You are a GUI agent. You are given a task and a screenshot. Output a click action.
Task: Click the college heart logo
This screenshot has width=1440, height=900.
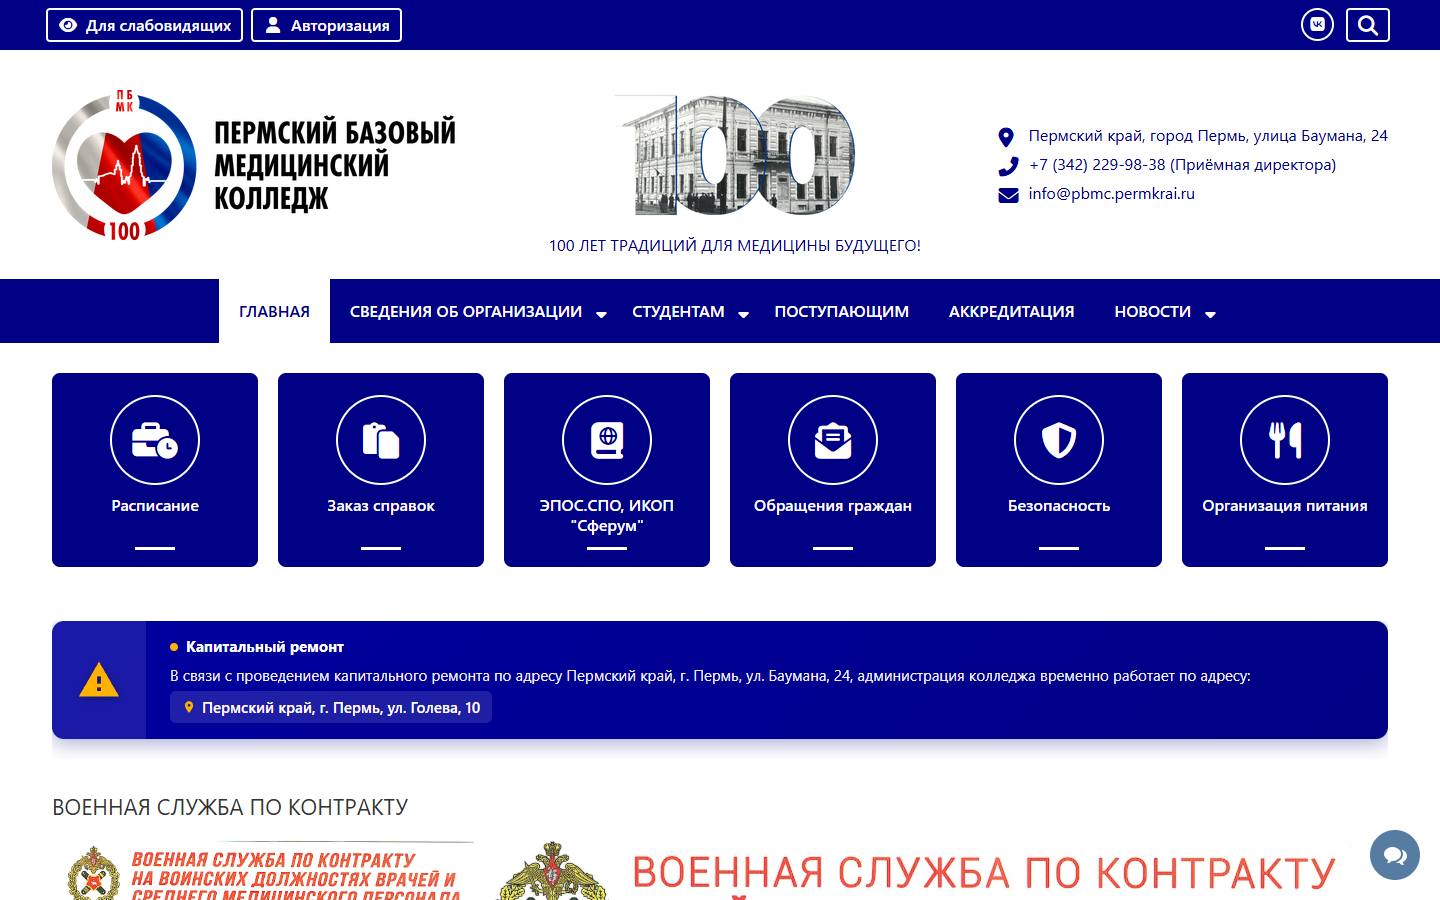click(125, 166)
